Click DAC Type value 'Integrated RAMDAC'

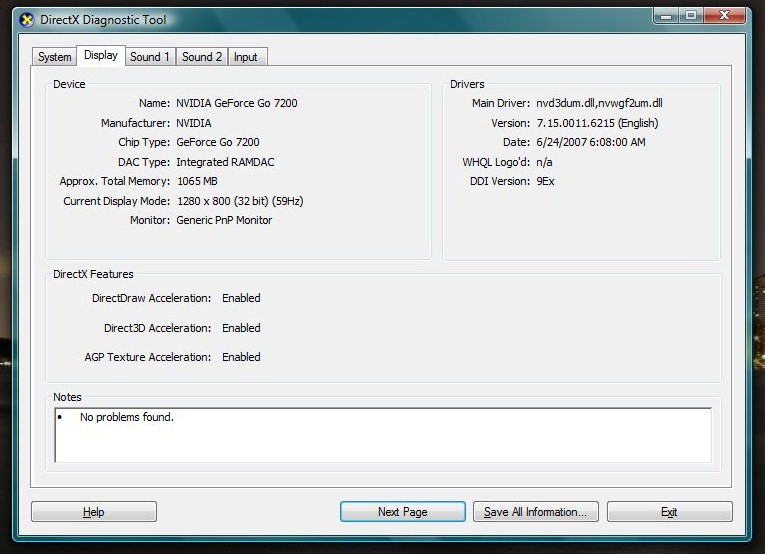[225, 162]
